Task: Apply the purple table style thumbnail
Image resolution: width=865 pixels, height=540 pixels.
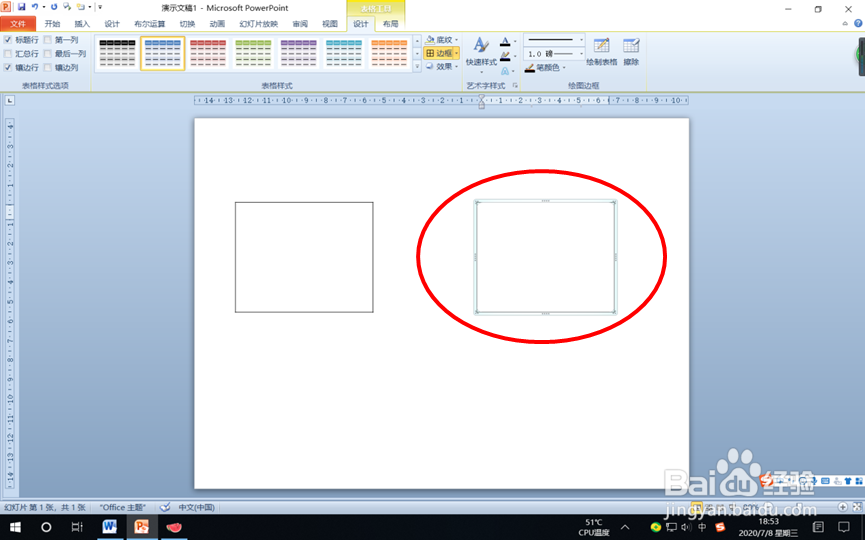Action: pos(298,54)
